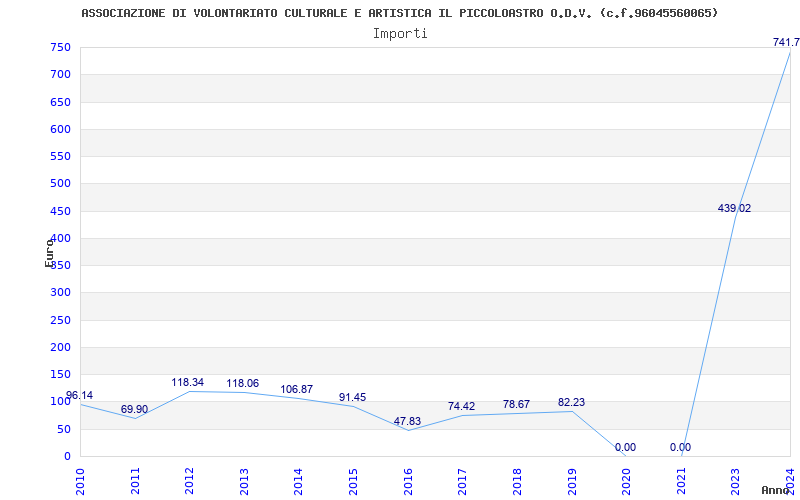Click the 'Importi' chart subtitle

point(400,33)
